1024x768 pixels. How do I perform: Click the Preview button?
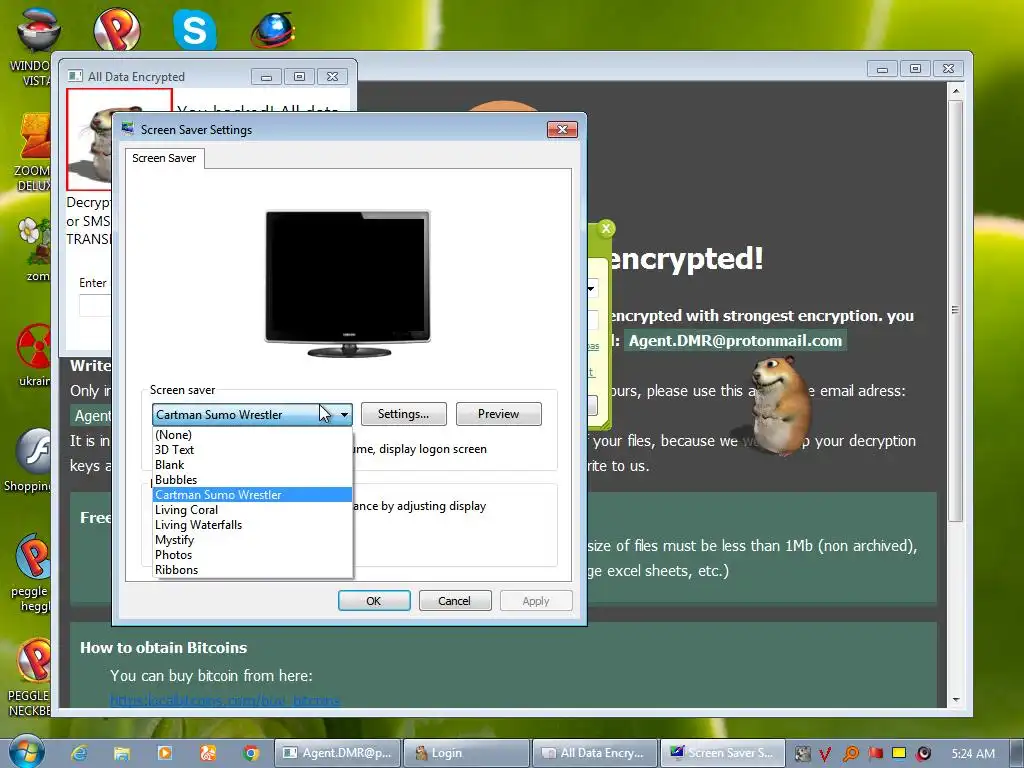[498, 414]
